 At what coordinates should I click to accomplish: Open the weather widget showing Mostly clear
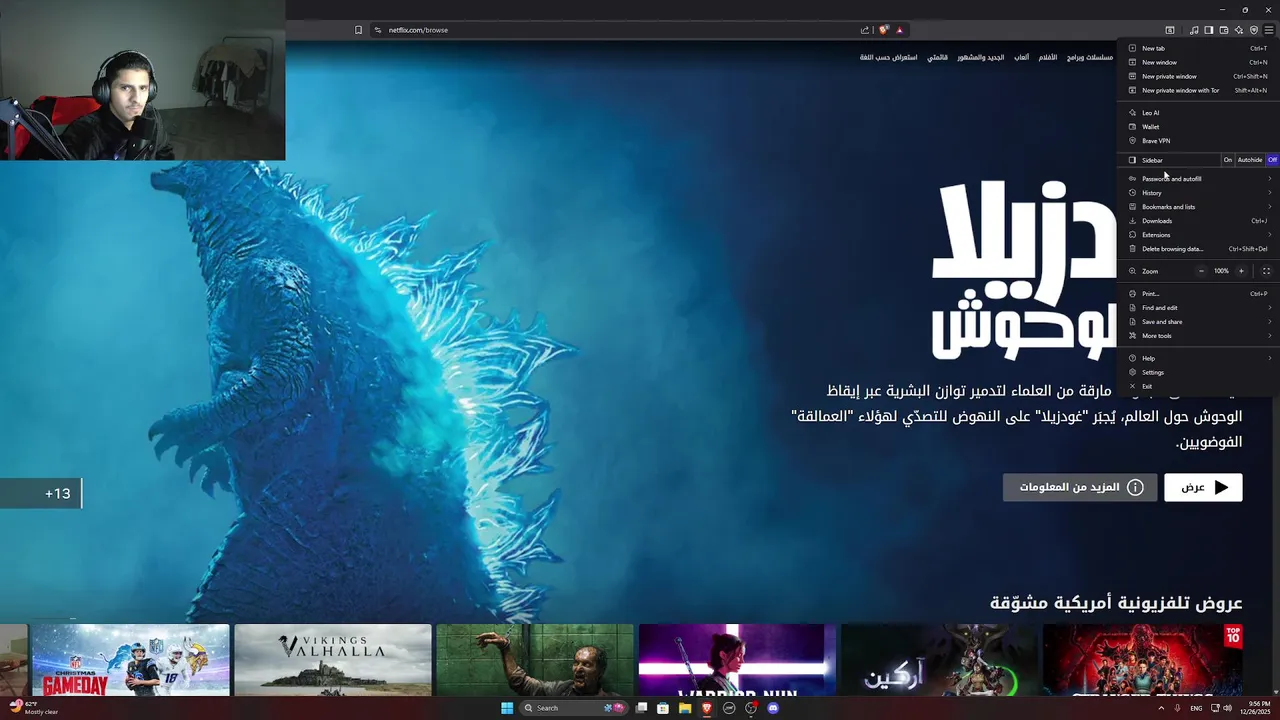33,708
